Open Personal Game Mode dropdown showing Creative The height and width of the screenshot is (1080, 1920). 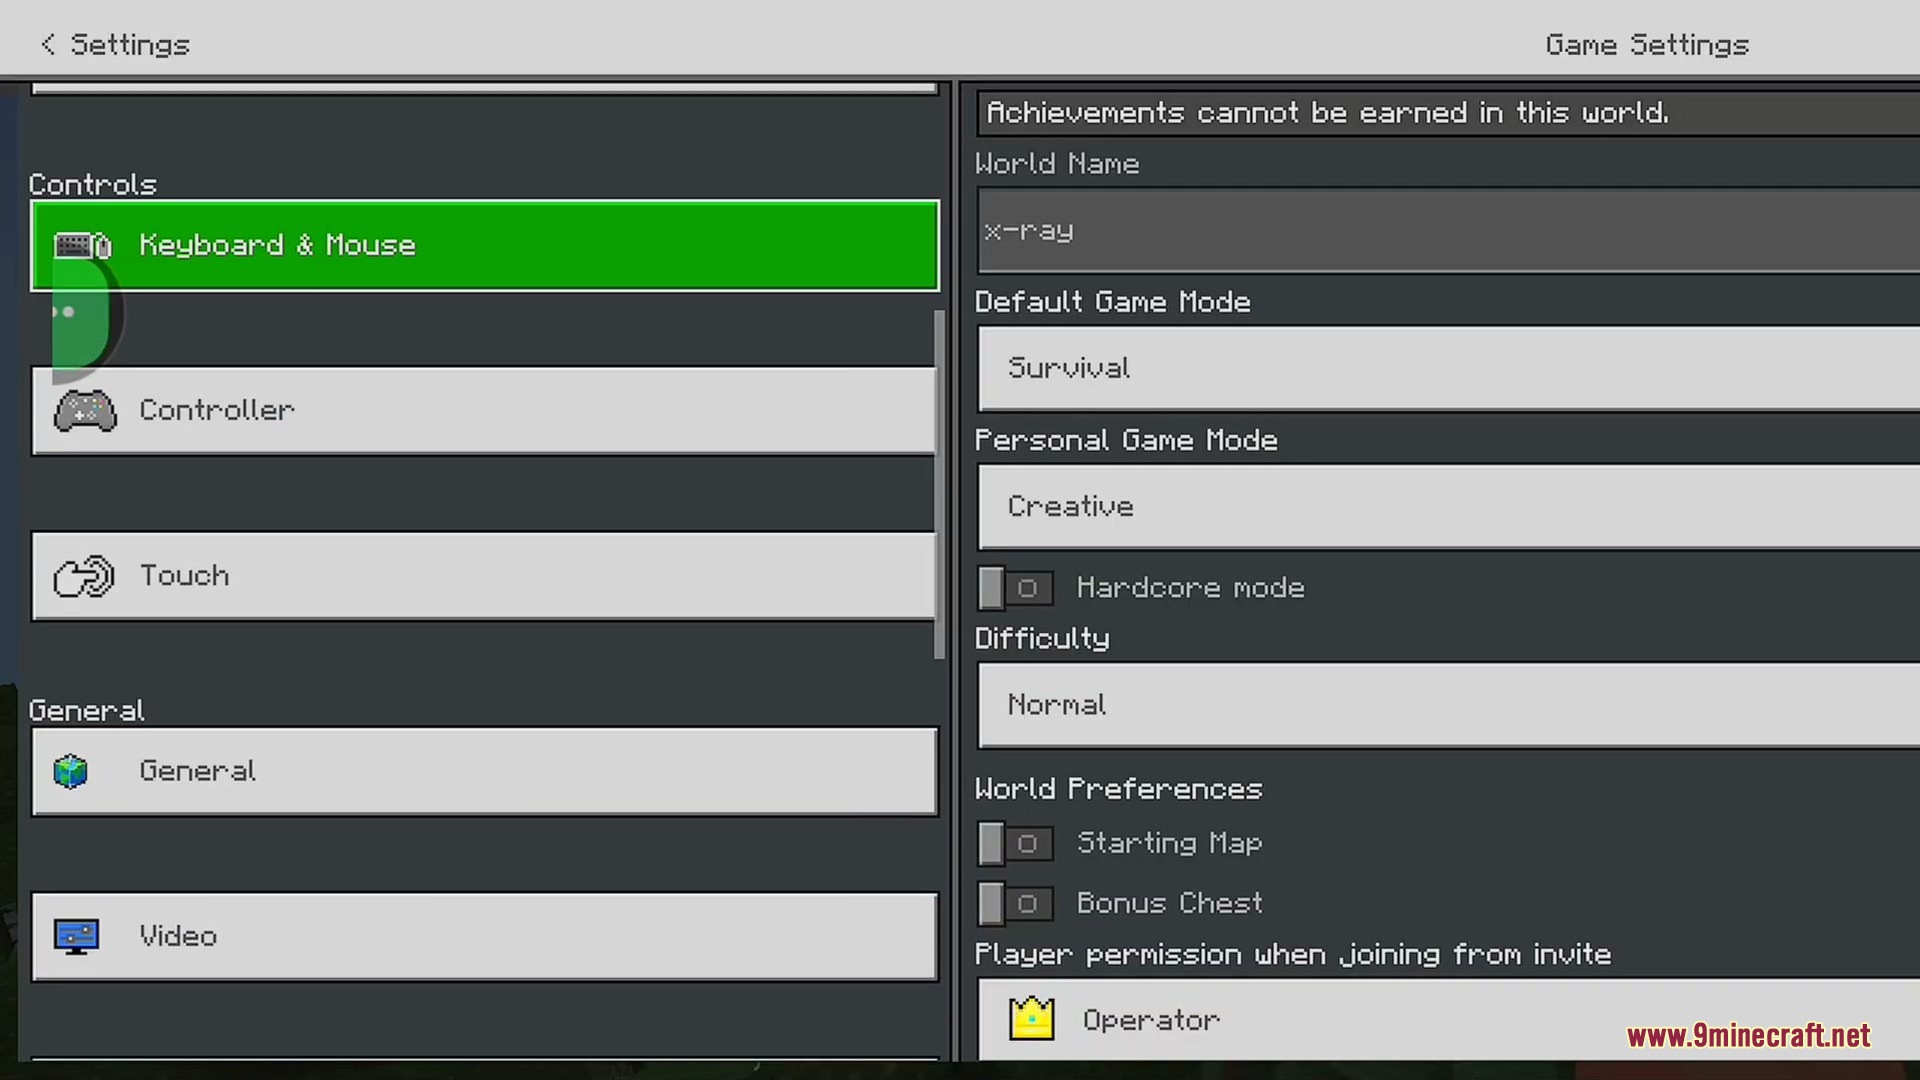(x=1449, y=506)
